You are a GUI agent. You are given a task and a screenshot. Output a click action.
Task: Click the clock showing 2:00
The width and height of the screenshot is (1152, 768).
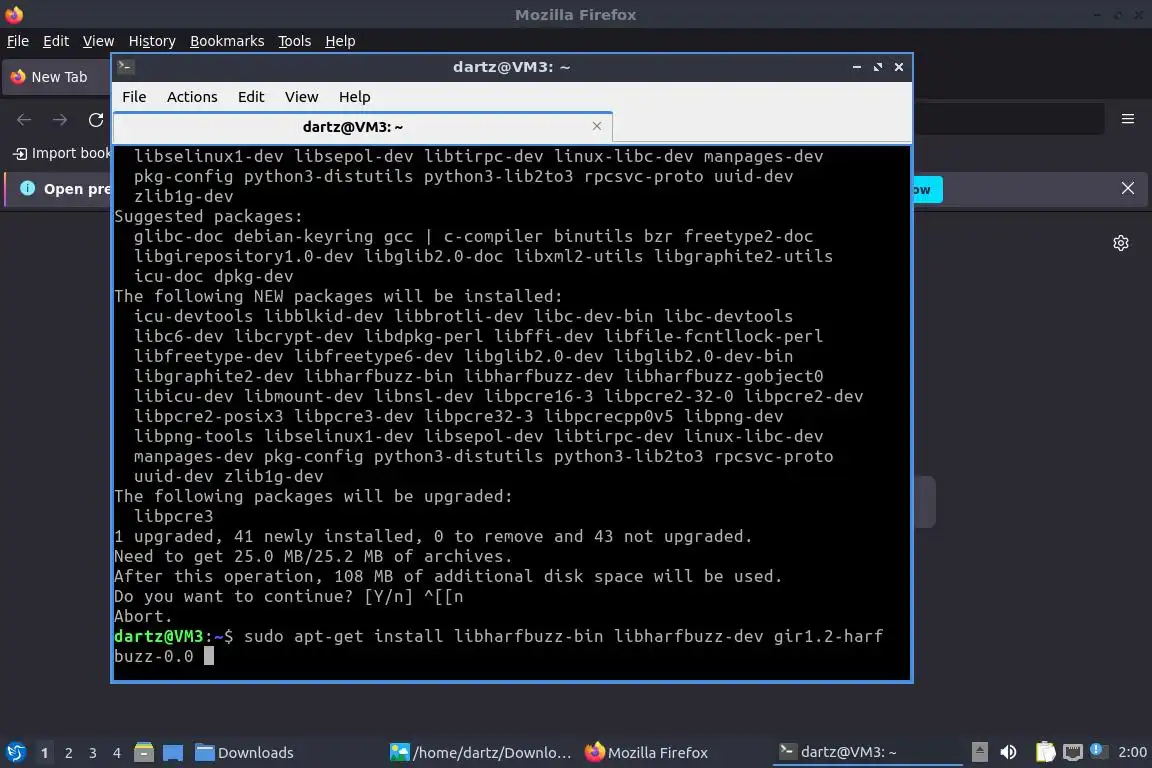click(x=1132, y=752)
